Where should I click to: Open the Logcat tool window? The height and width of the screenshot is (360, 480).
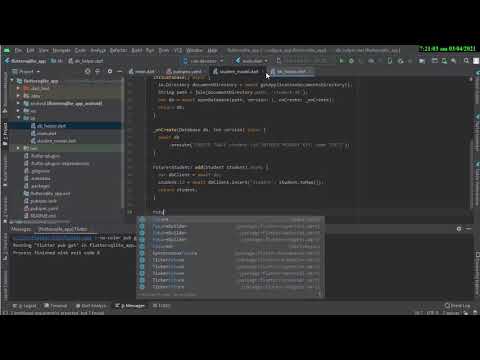point(26,306)
